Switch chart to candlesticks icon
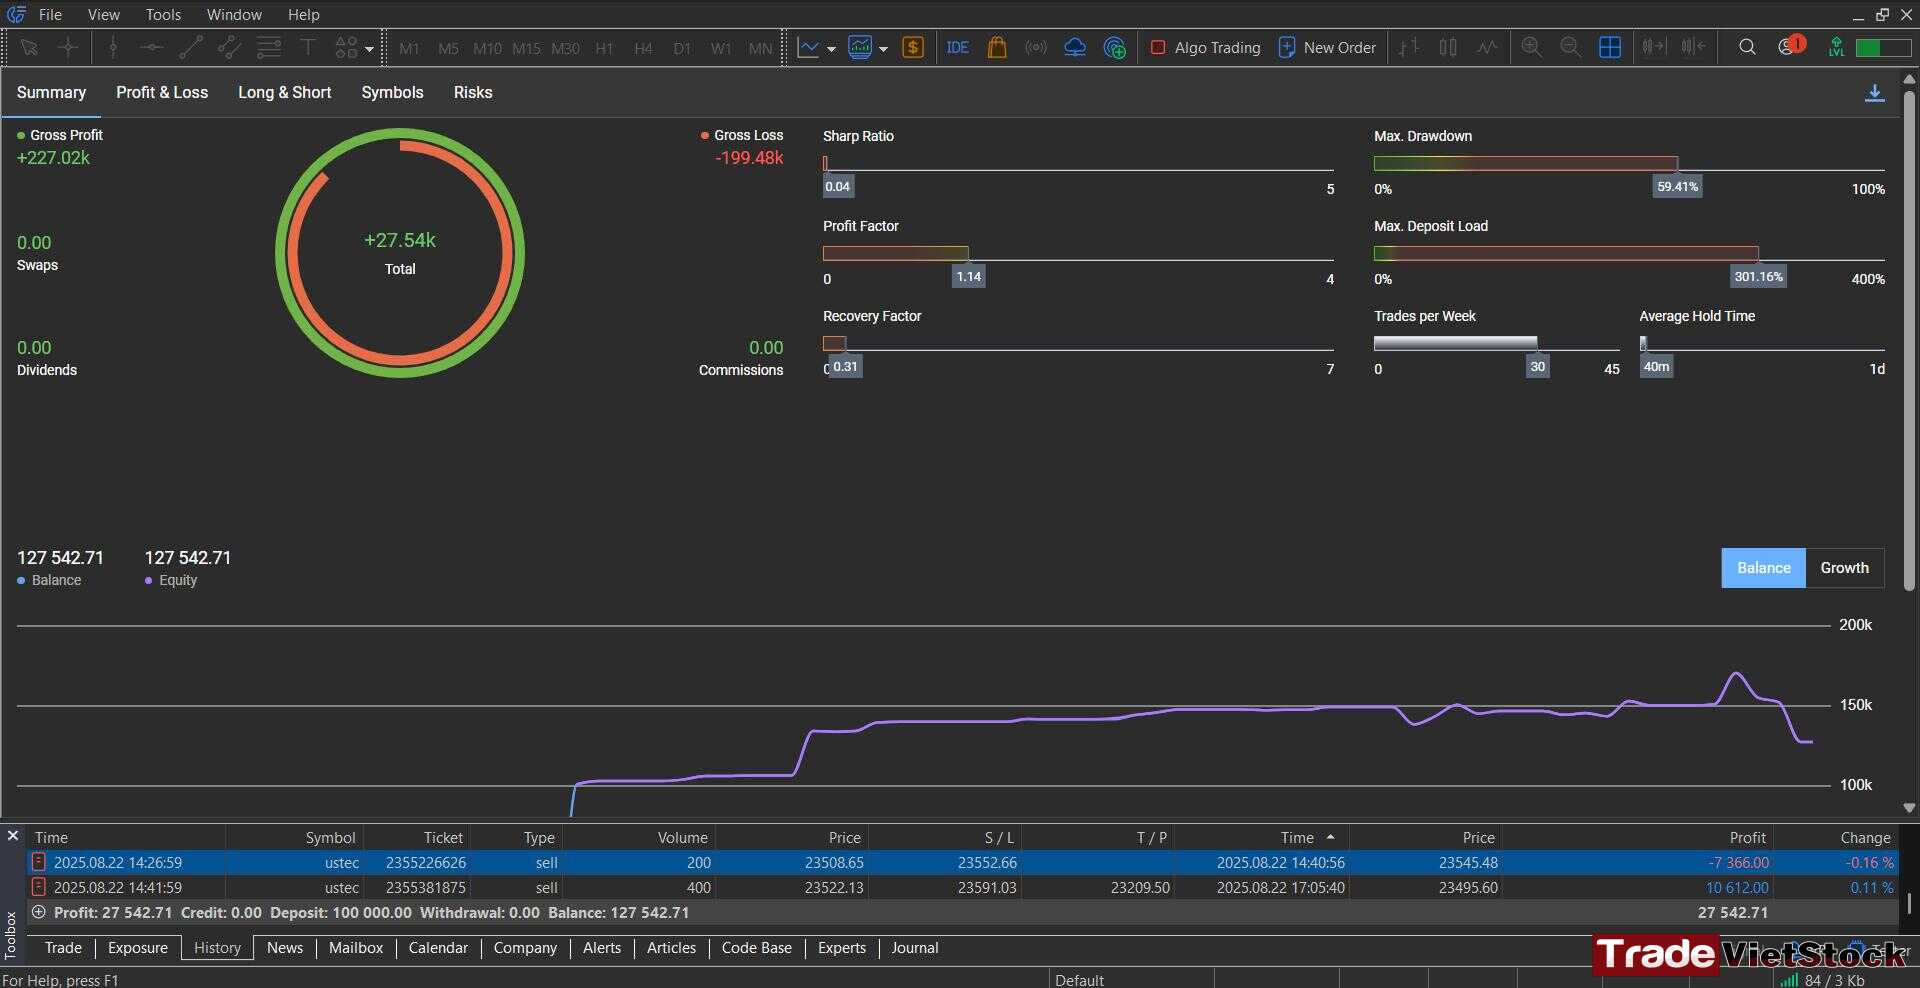The width and height of the screenshot is (1920, 988). tap(1448, 47)
